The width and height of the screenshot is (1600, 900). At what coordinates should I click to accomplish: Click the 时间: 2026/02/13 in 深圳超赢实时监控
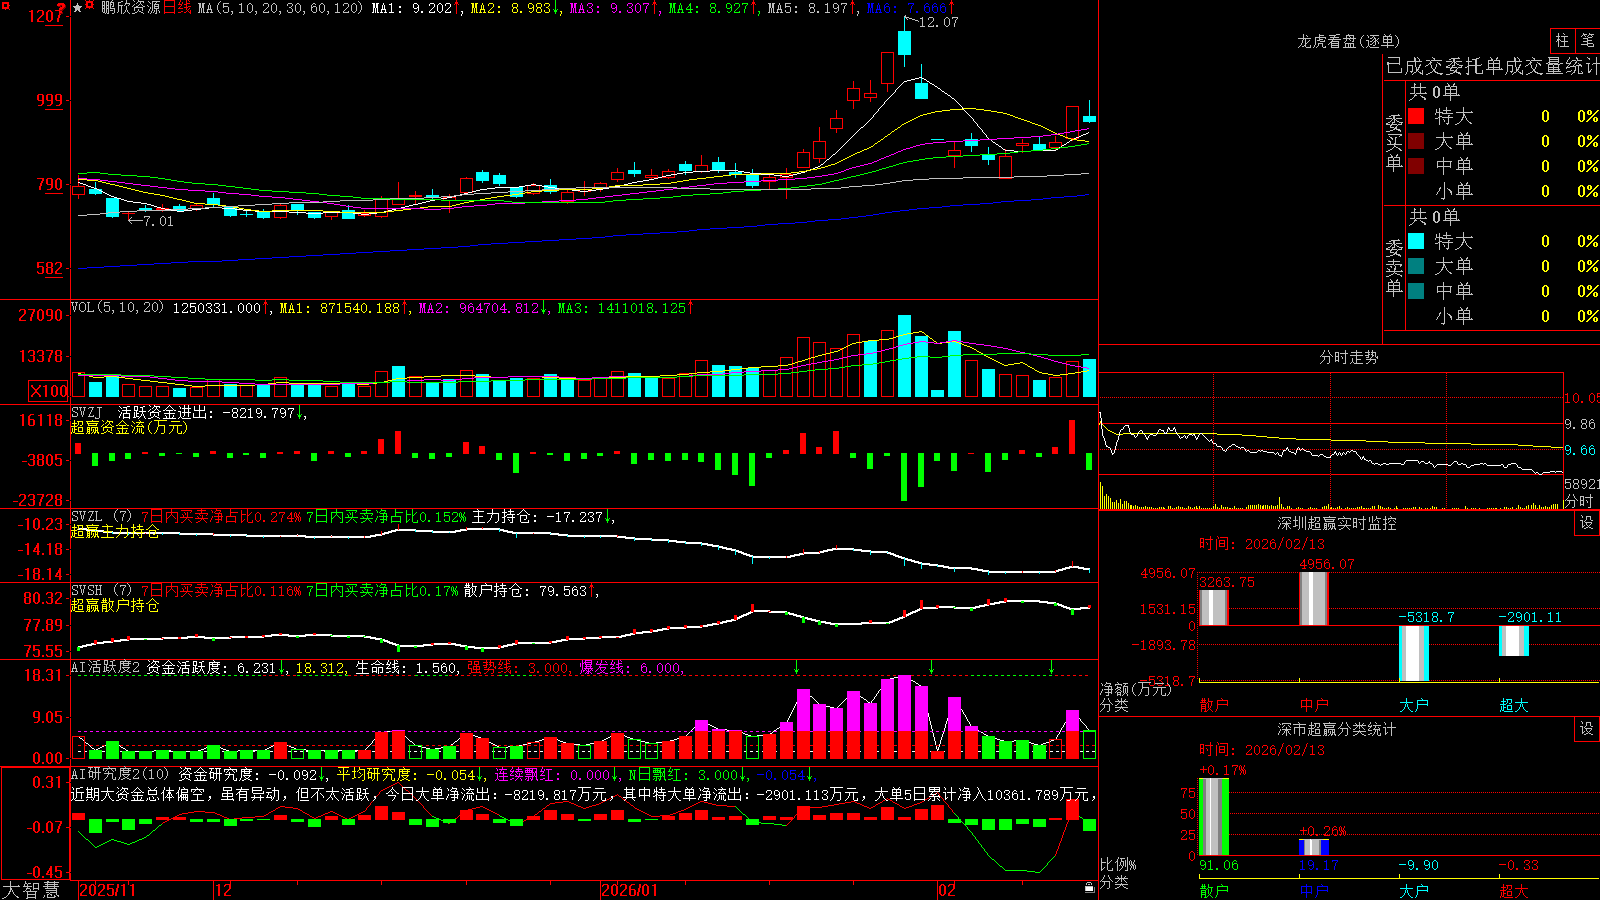tap(1262, 544)
